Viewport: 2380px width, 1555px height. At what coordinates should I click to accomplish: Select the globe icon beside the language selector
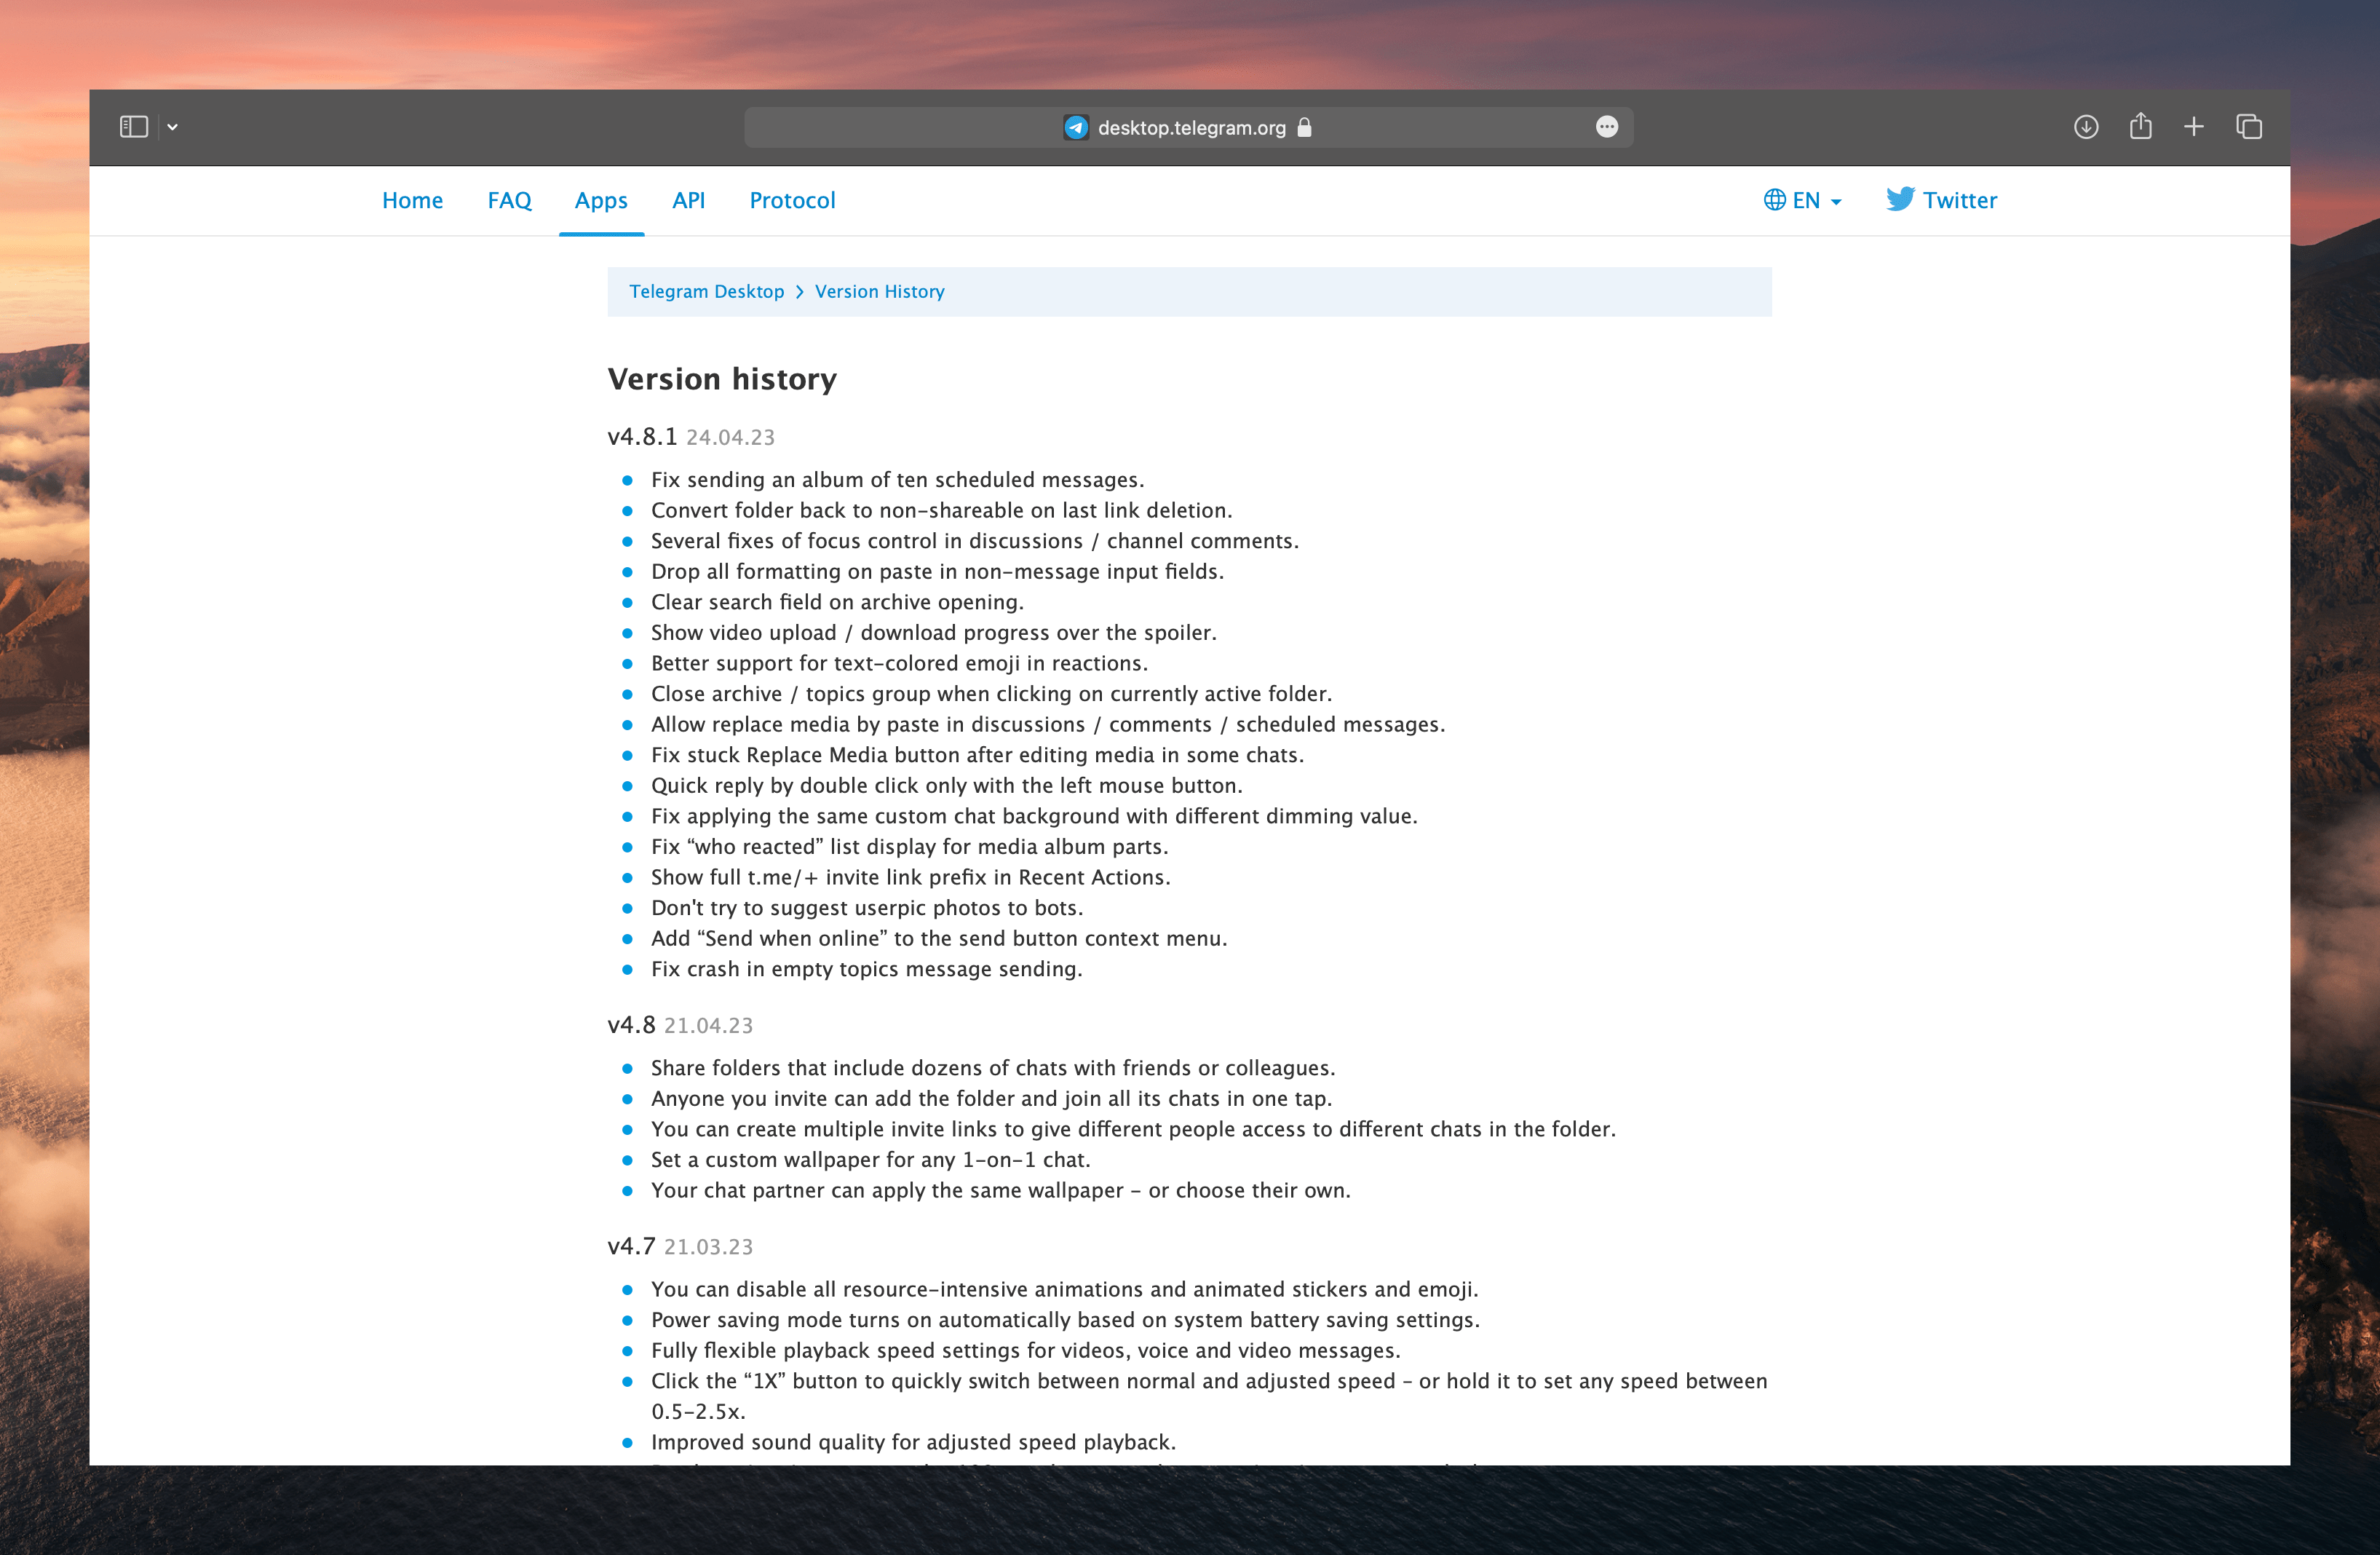point(1774,200)
